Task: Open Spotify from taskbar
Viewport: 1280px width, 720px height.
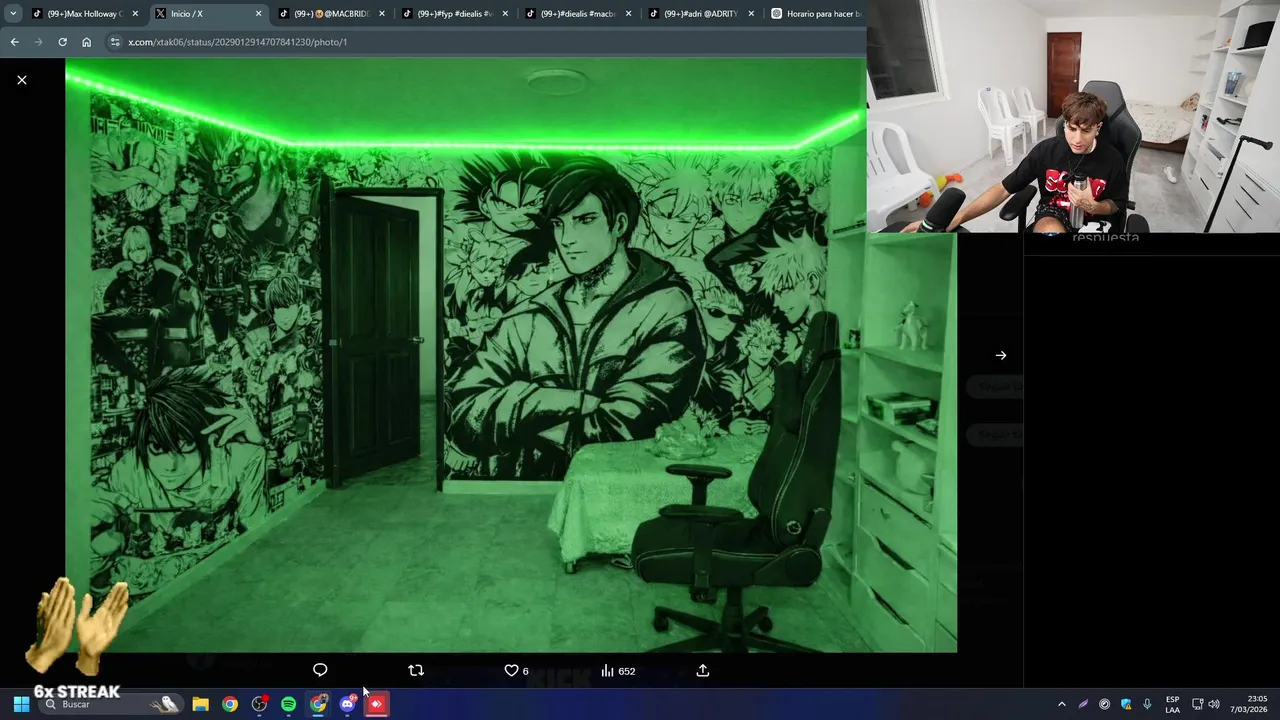Action: tap(288, 704)
